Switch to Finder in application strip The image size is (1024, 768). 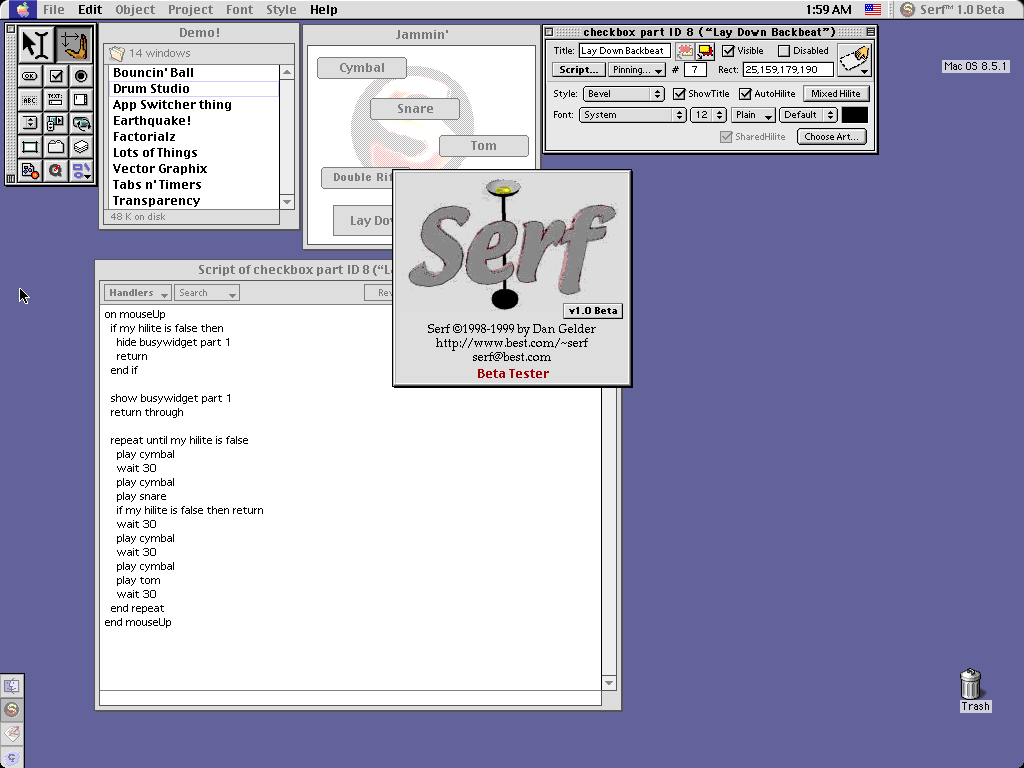12,686
